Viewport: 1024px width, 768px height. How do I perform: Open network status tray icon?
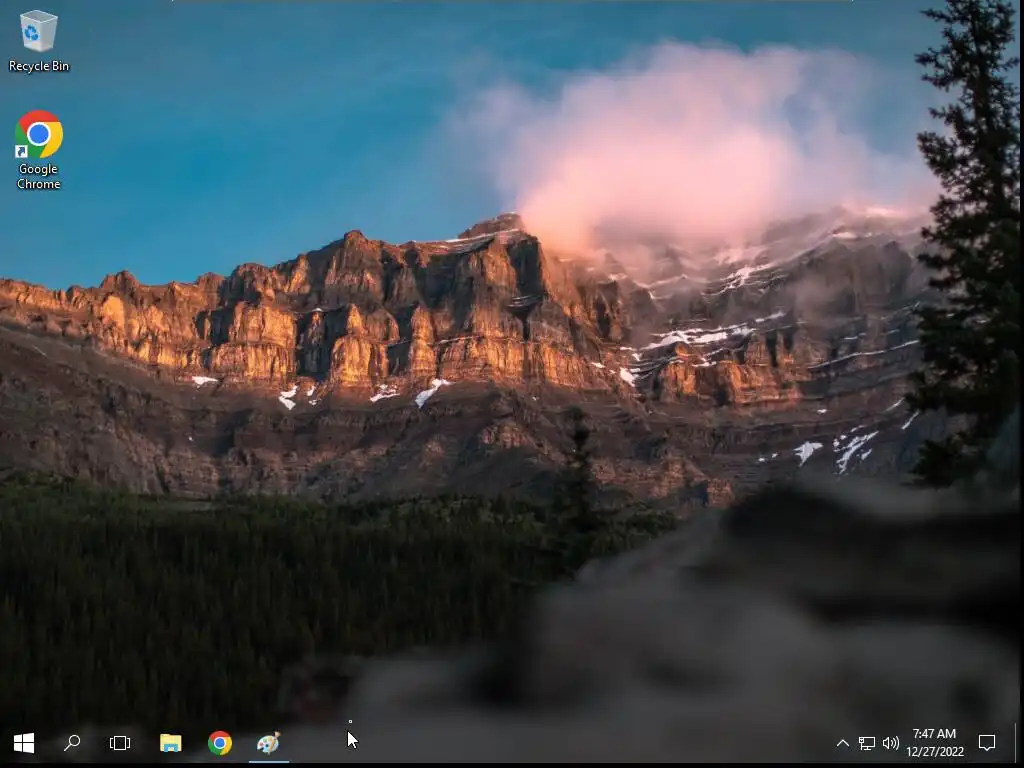[867, 743]
